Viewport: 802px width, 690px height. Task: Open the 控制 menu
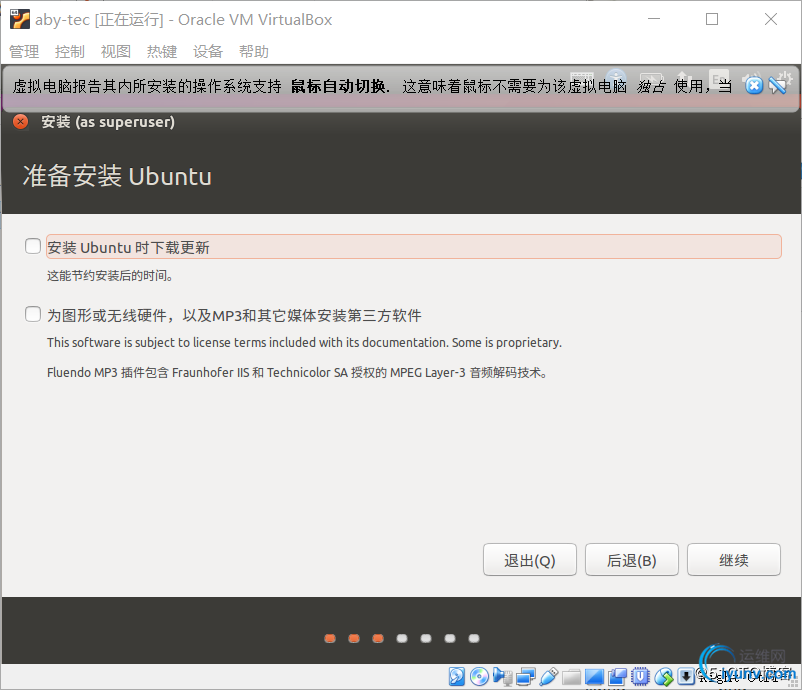coord(70,52)
